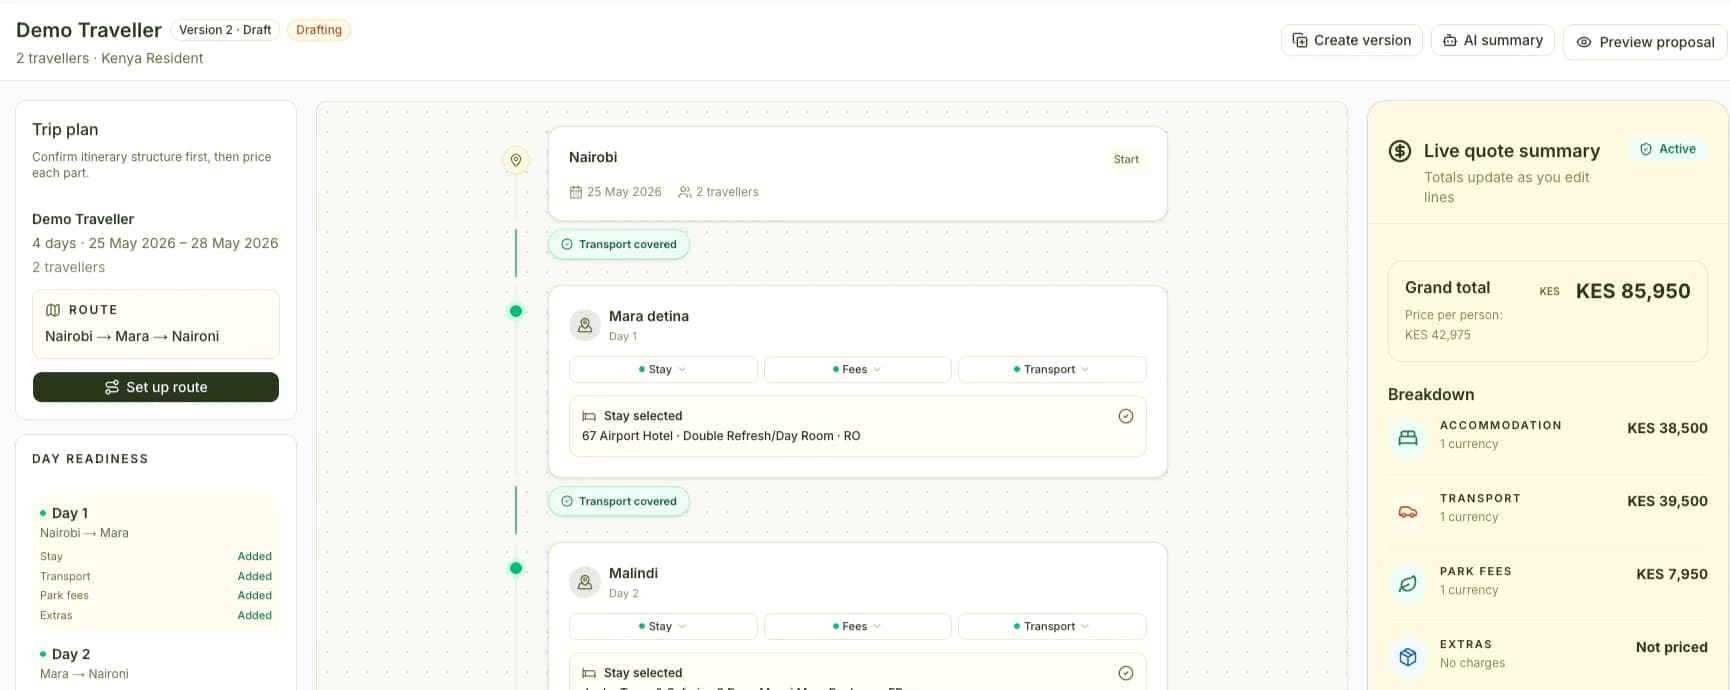Screen dimensions: 1730x690
Task: Click the Transport car icon
Action: point(1408,511)
